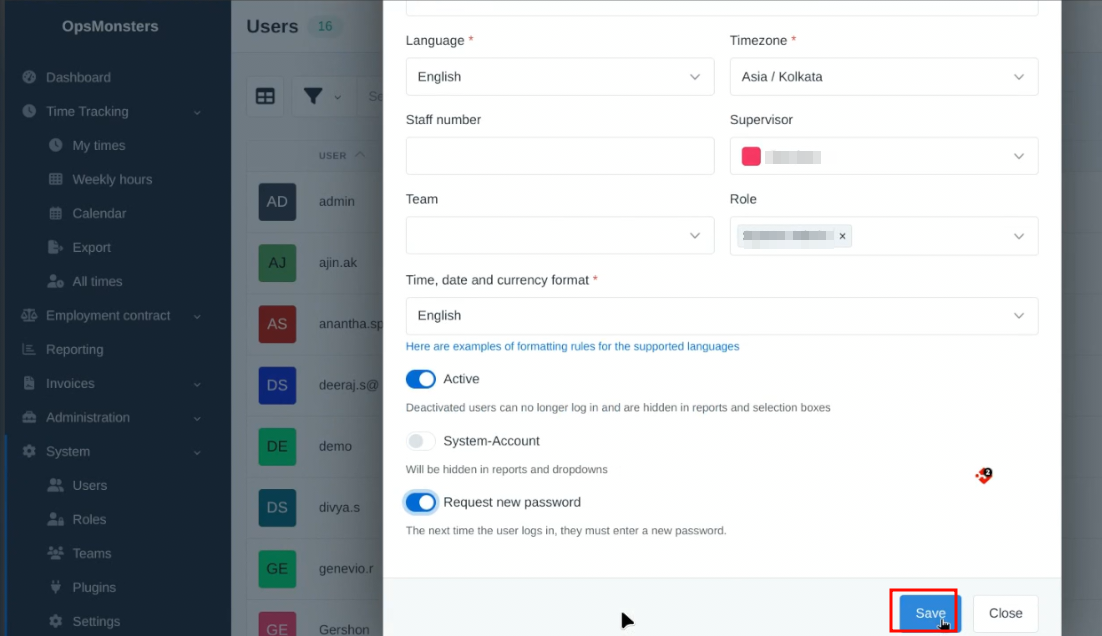Click the Weekly hours icon
The height and width of the screenshot is (636, 1102).
tap(56, 179)
